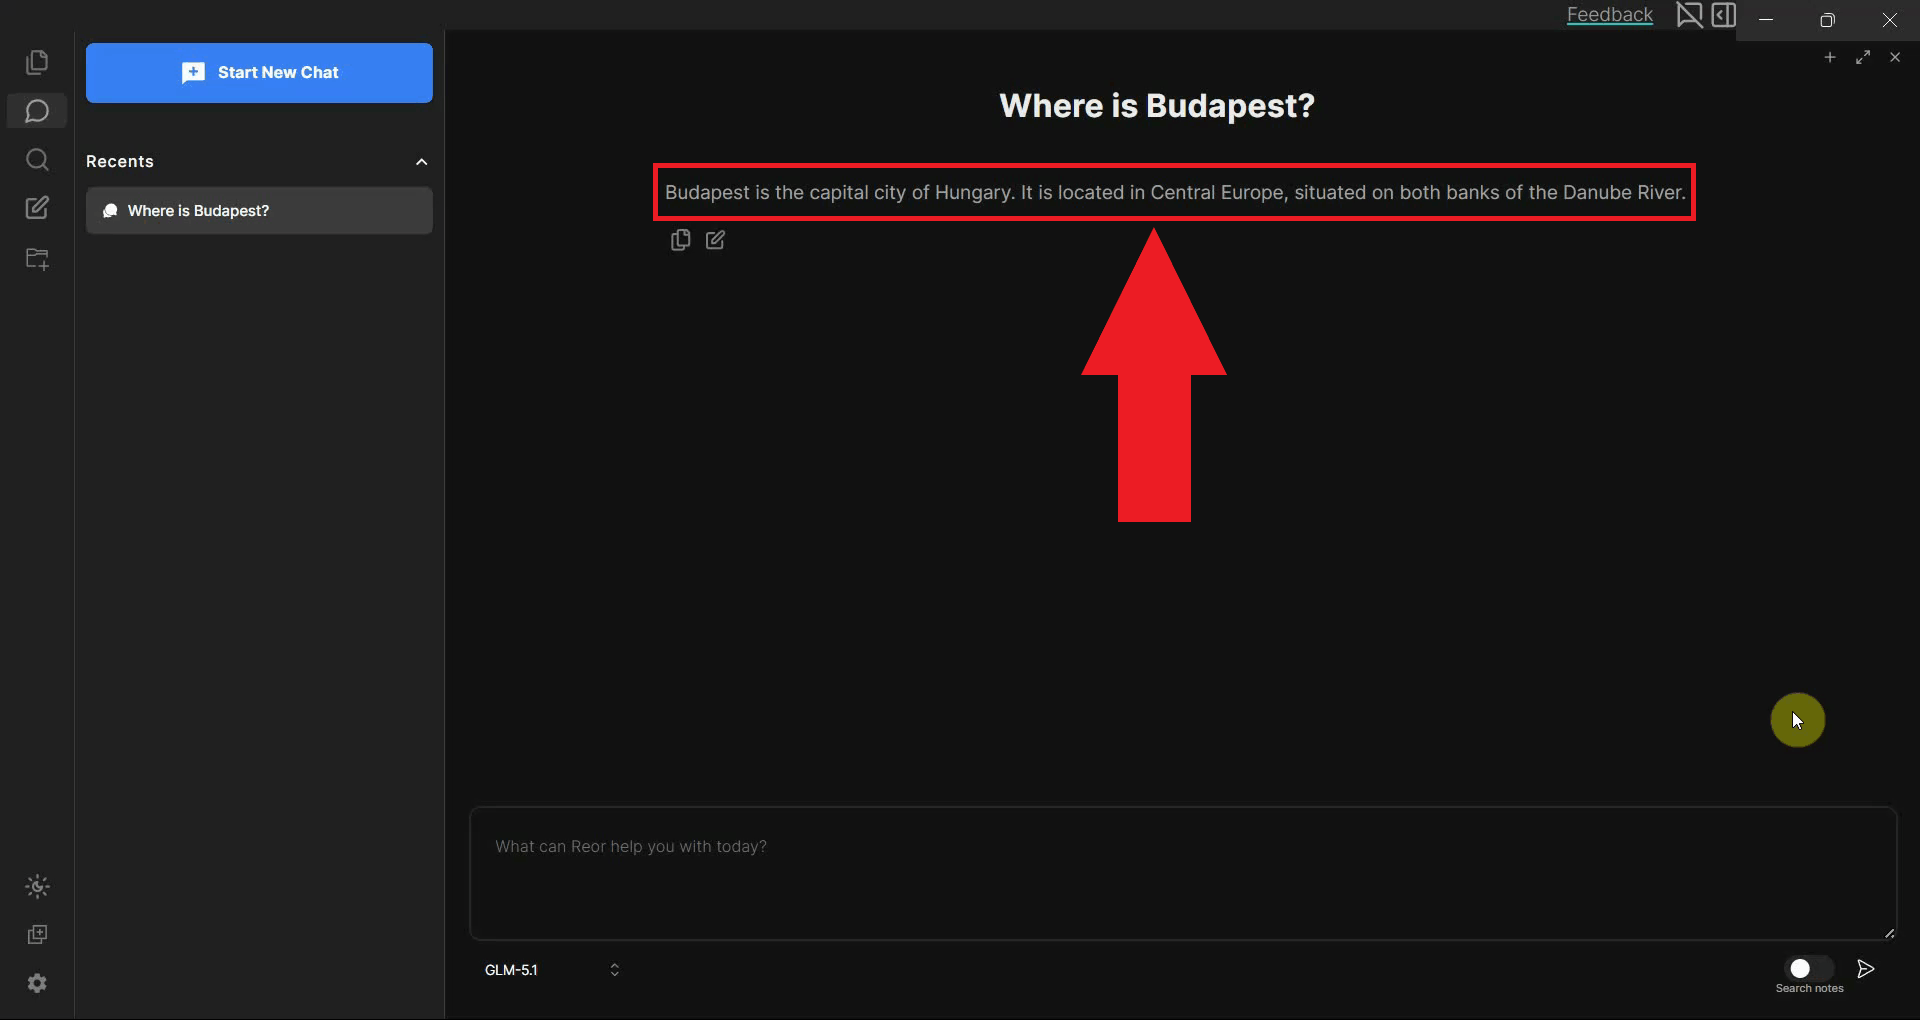Click the crossed-out chat icon in title bar
The width and height of the screenshot is (1920, 1020).
coord(1689,15)
